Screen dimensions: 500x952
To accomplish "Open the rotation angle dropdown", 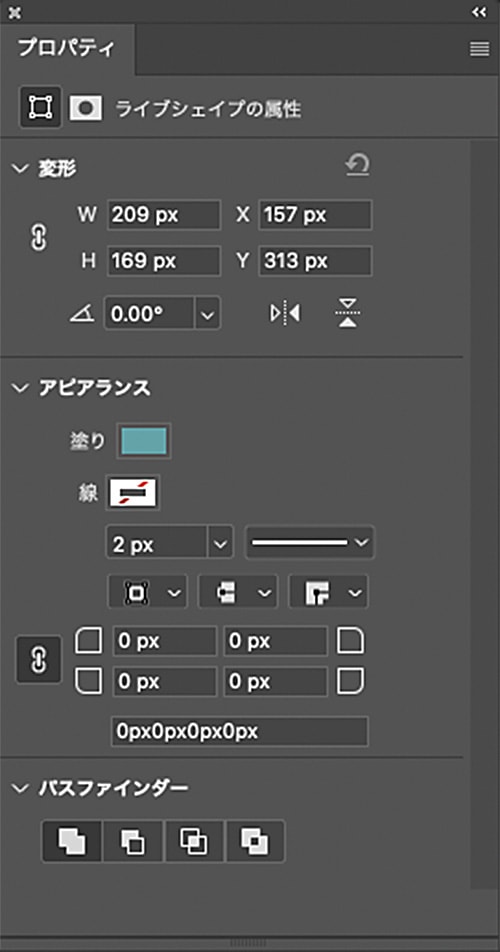I will coord(208,313).
